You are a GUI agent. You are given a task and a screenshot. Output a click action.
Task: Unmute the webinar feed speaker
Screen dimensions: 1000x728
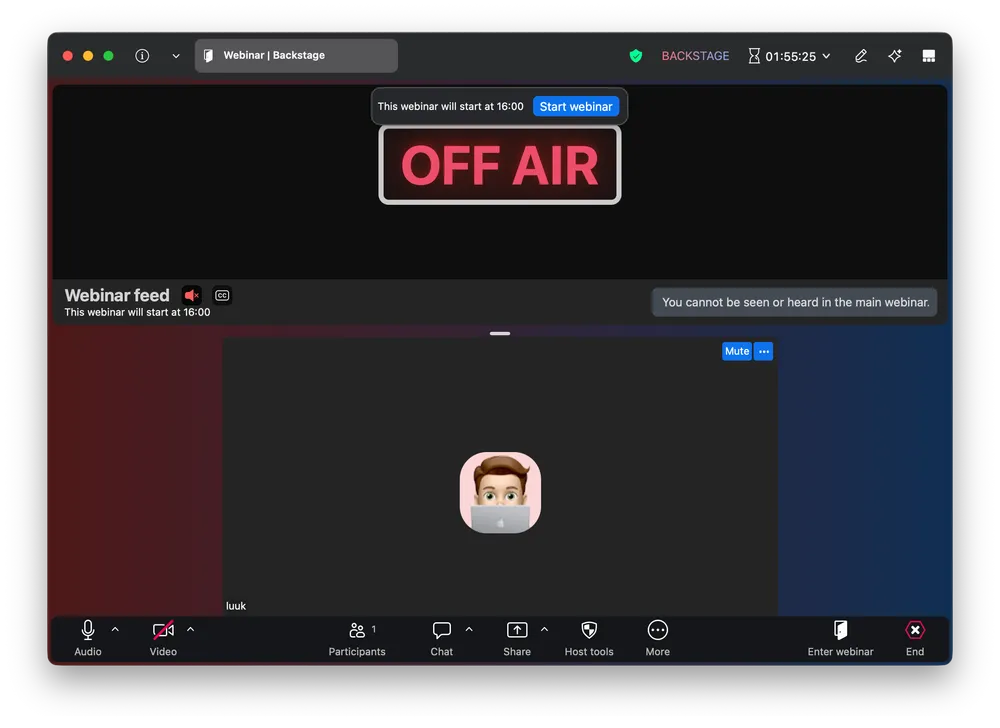pyautogui.click(x=192, y=295)
